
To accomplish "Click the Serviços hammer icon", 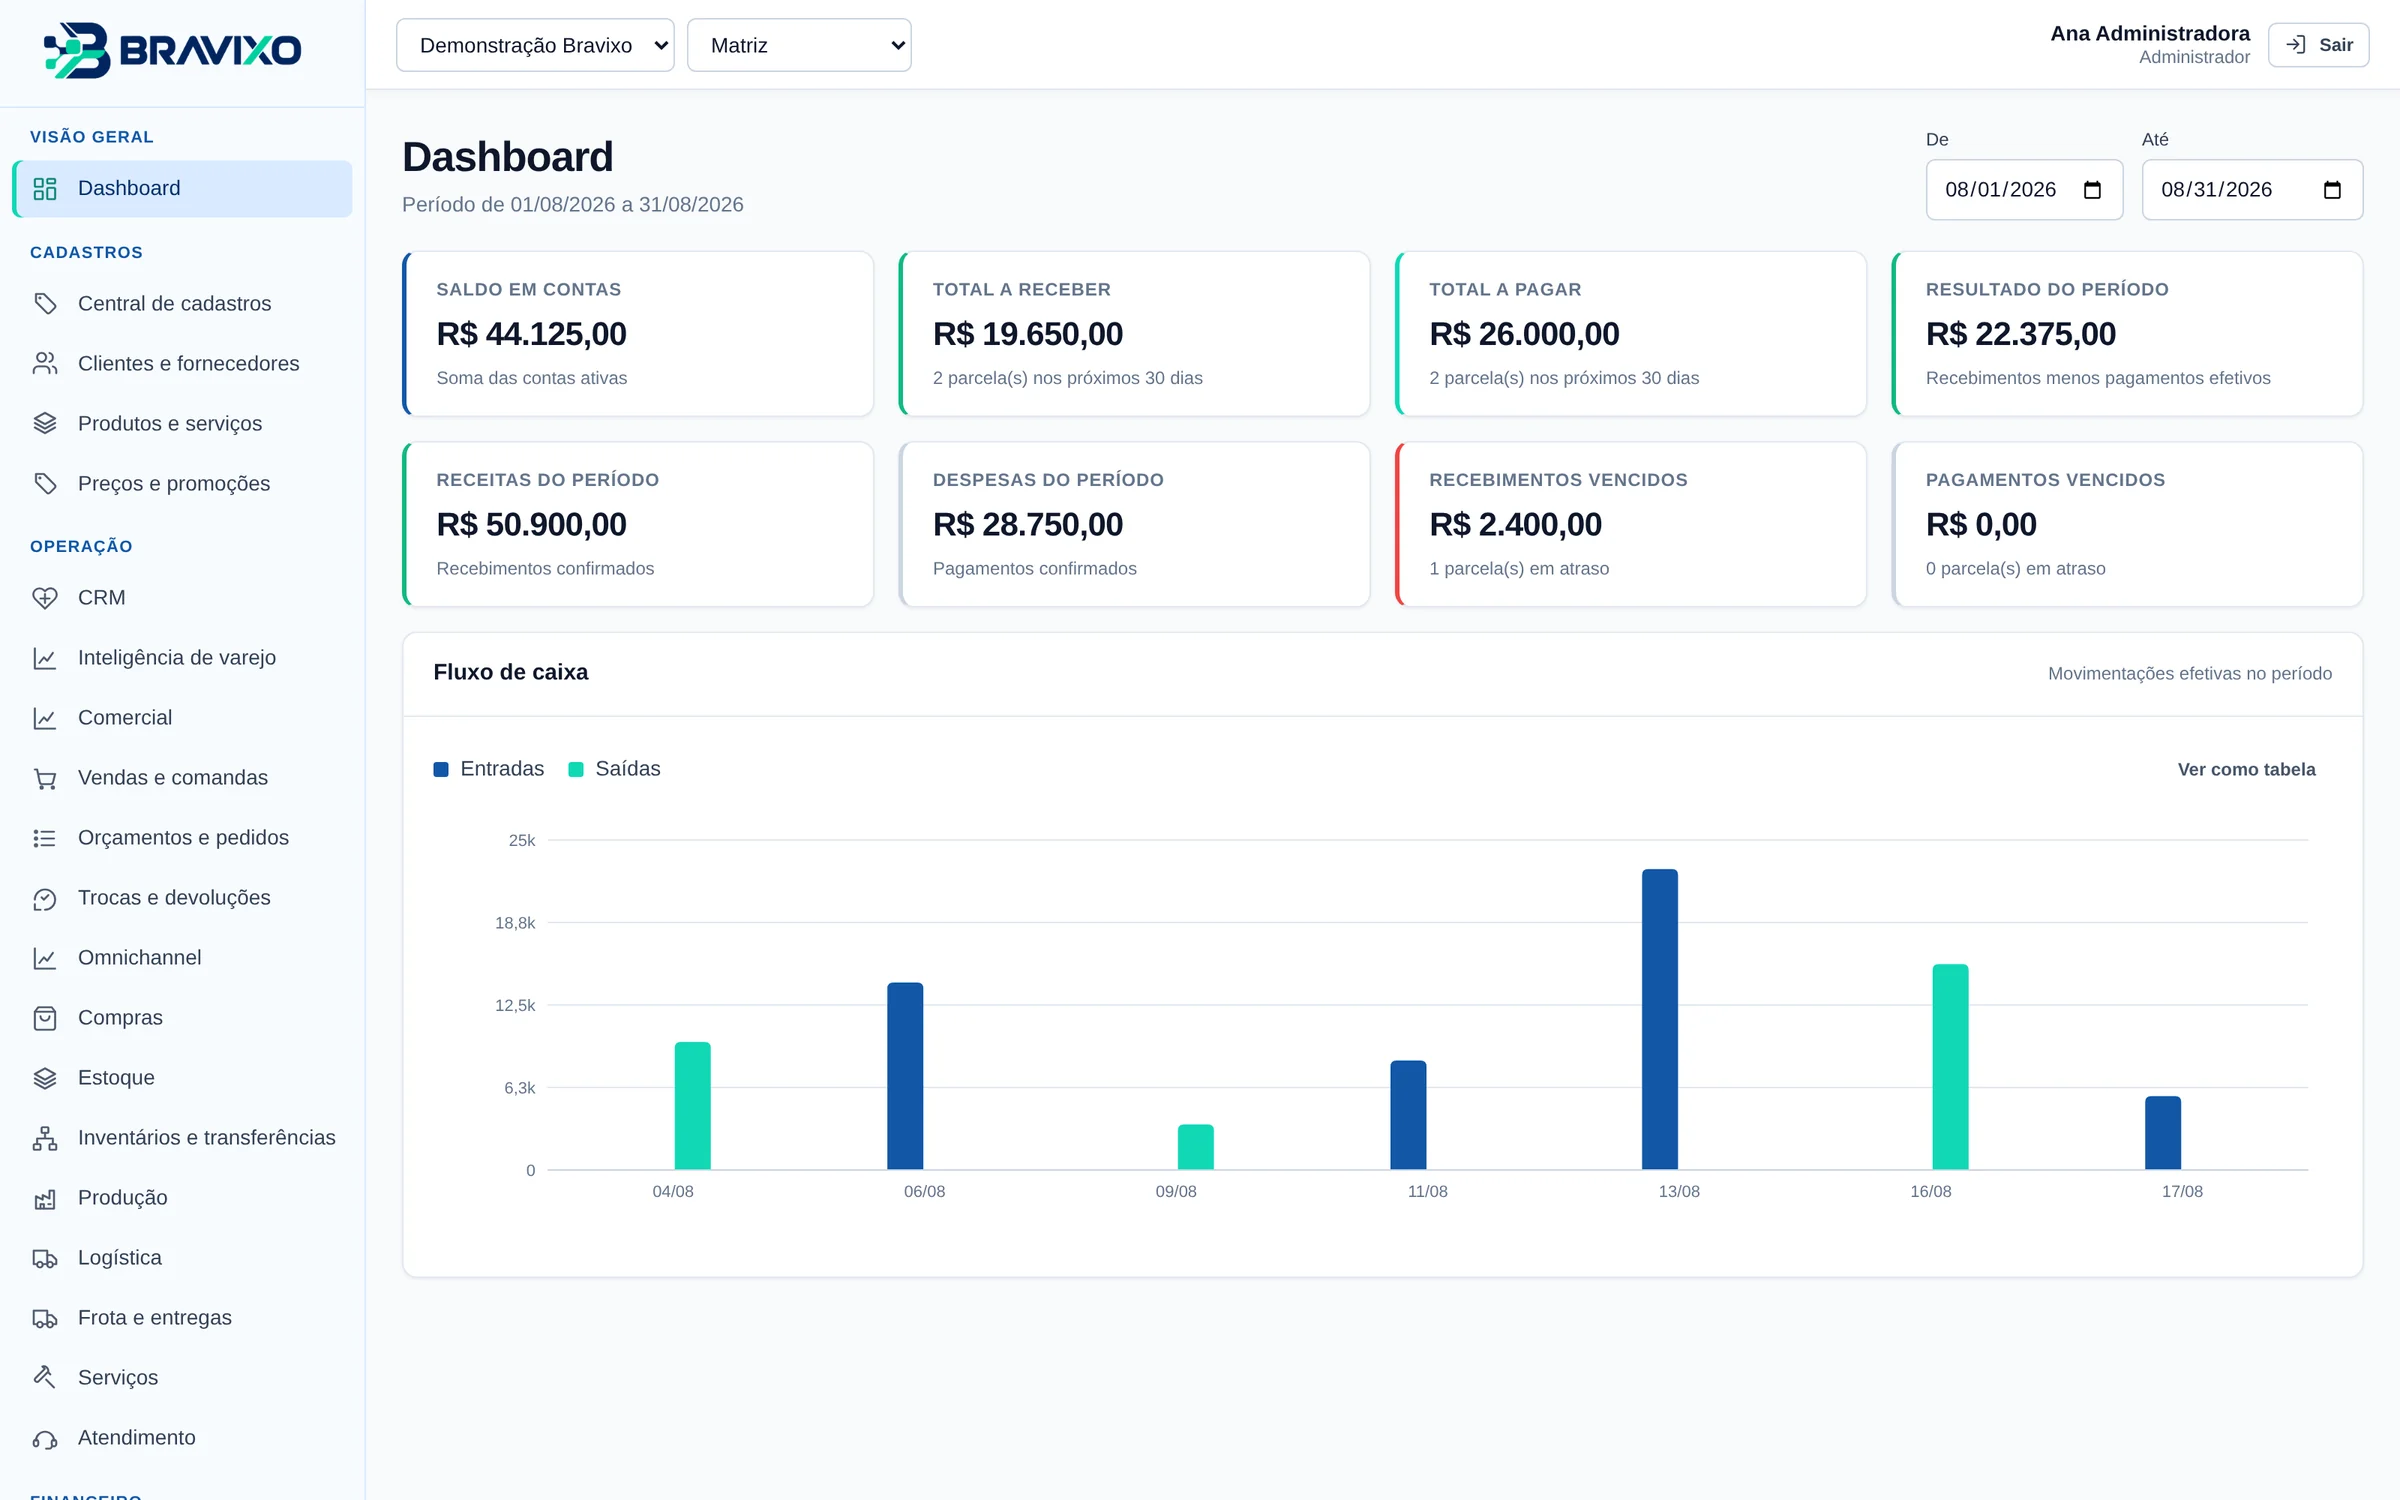I will click(x=45, y=1378).
